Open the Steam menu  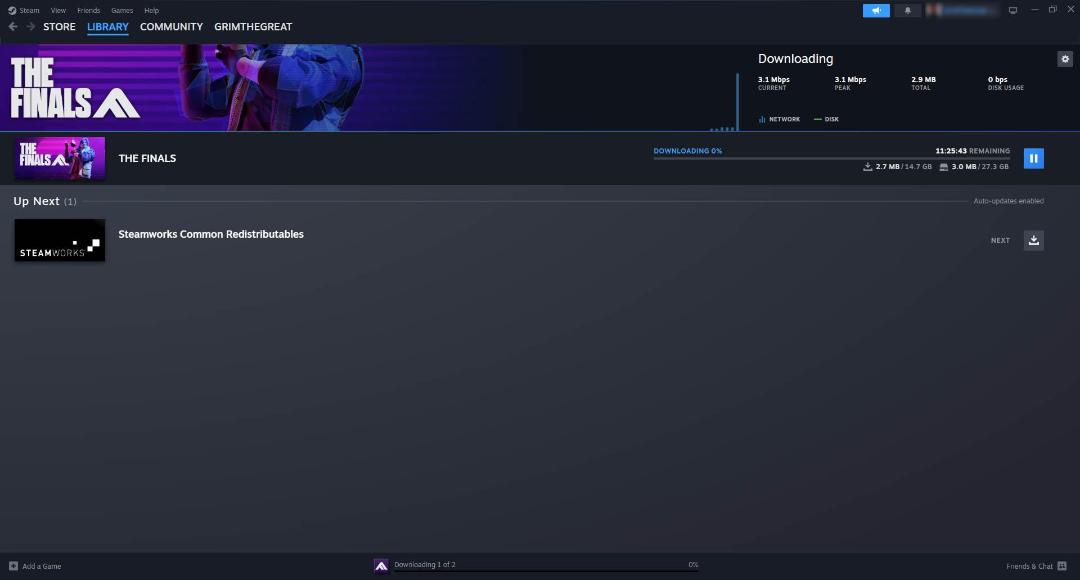[29, 10]
